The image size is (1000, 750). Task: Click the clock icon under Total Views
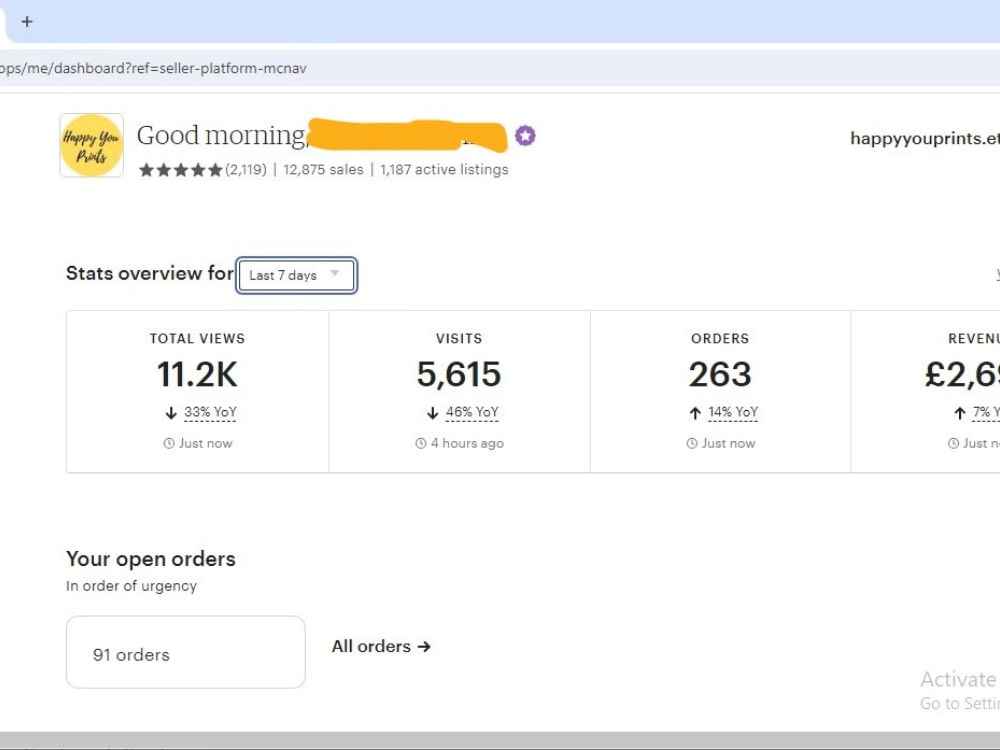pyautogui.click(x=169, y=443)
